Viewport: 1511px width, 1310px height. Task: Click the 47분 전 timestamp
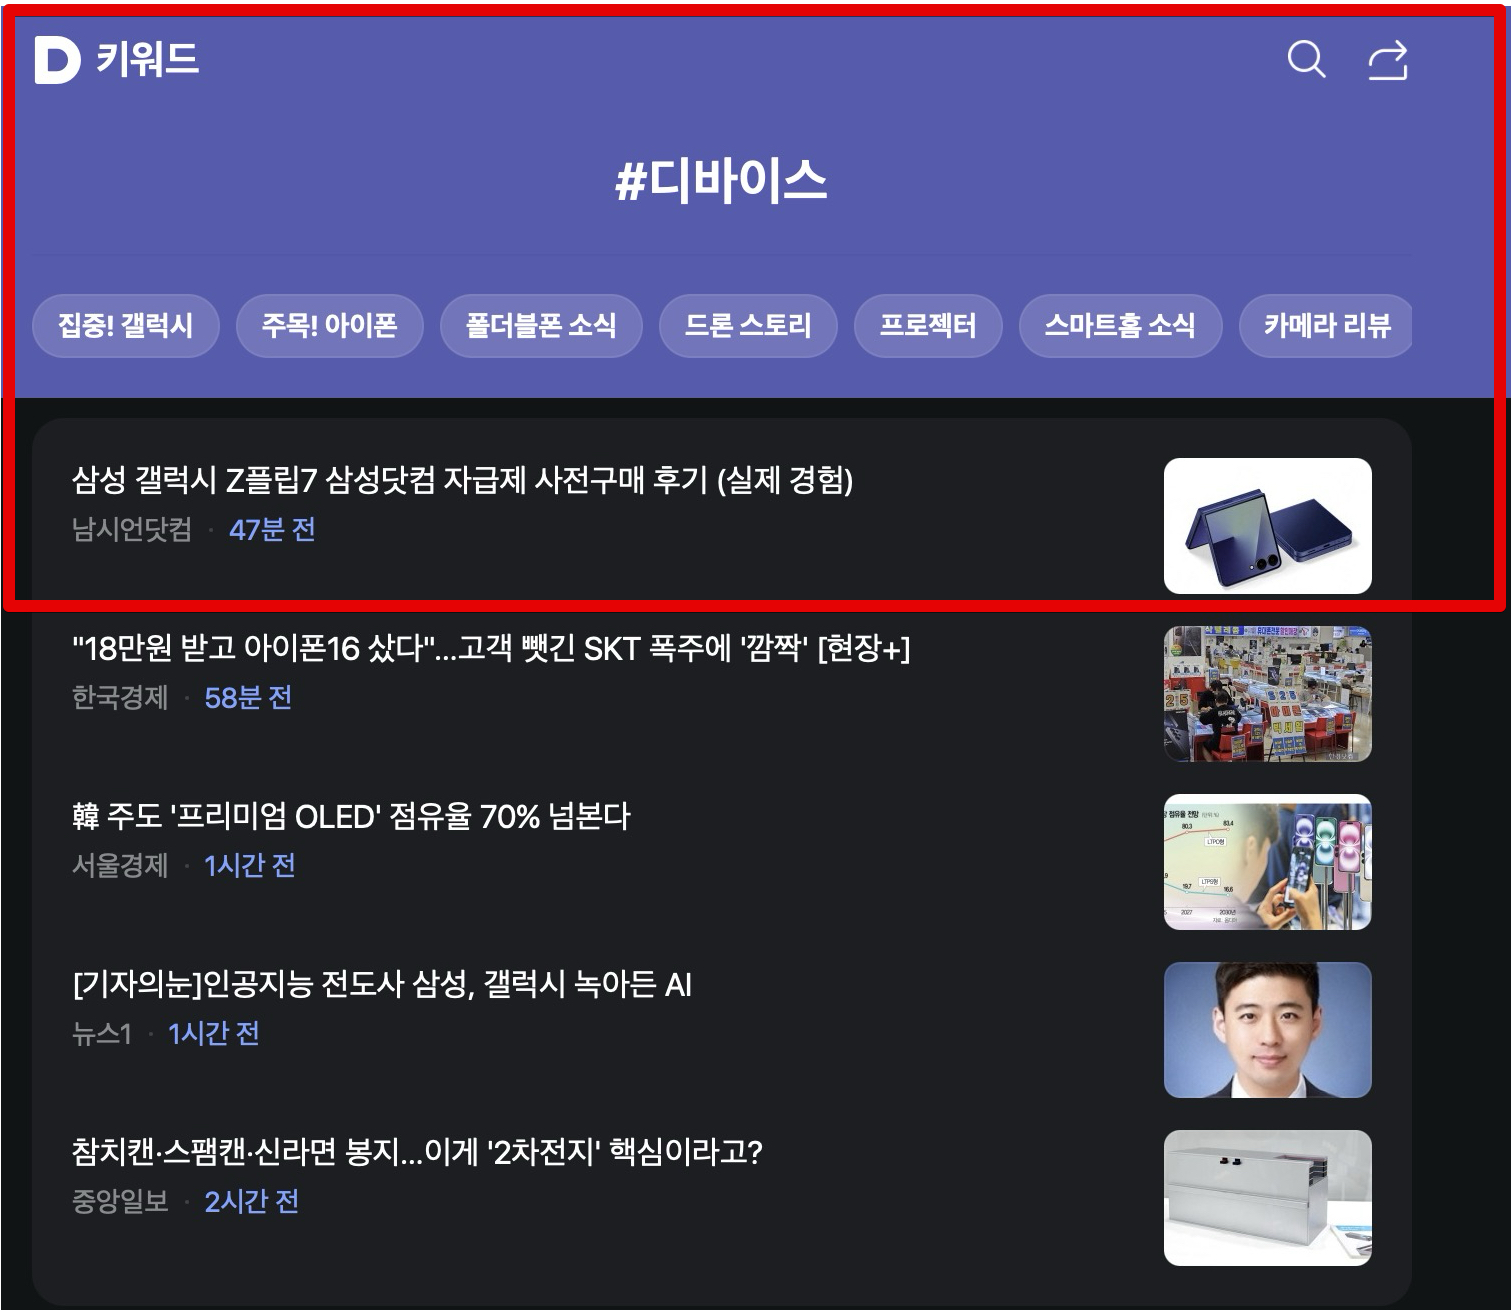click(272, 530)
